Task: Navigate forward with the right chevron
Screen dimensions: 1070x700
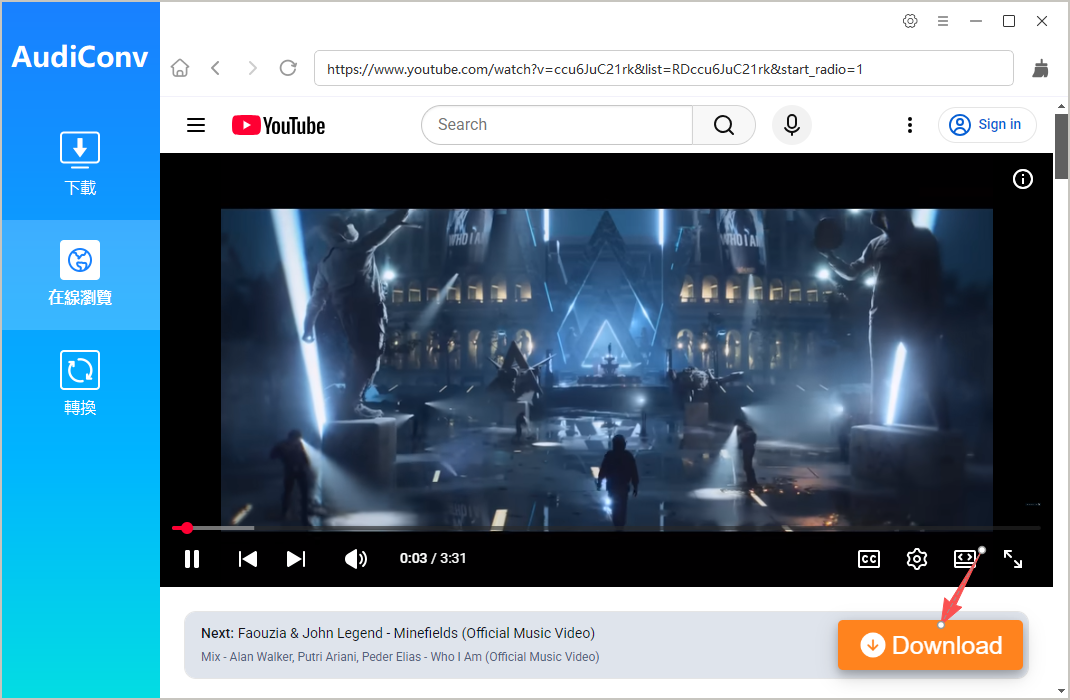Action: tap(252, 68)
